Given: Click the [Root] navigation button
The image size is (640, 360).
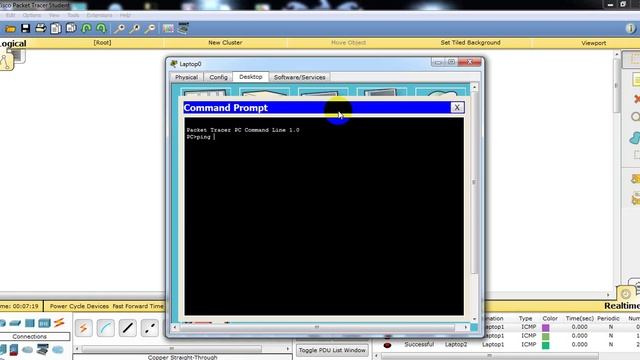Looking at the screenshot, I should coord(102,42).
